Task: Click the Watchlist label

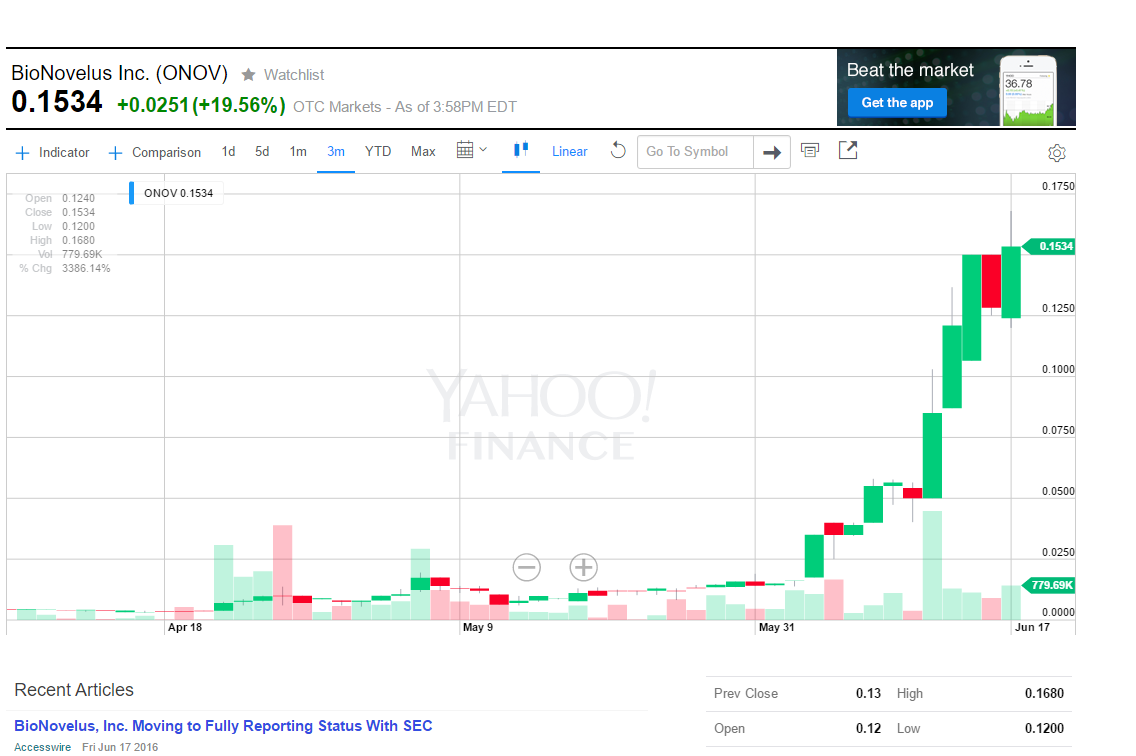Action: click(293, 75)
